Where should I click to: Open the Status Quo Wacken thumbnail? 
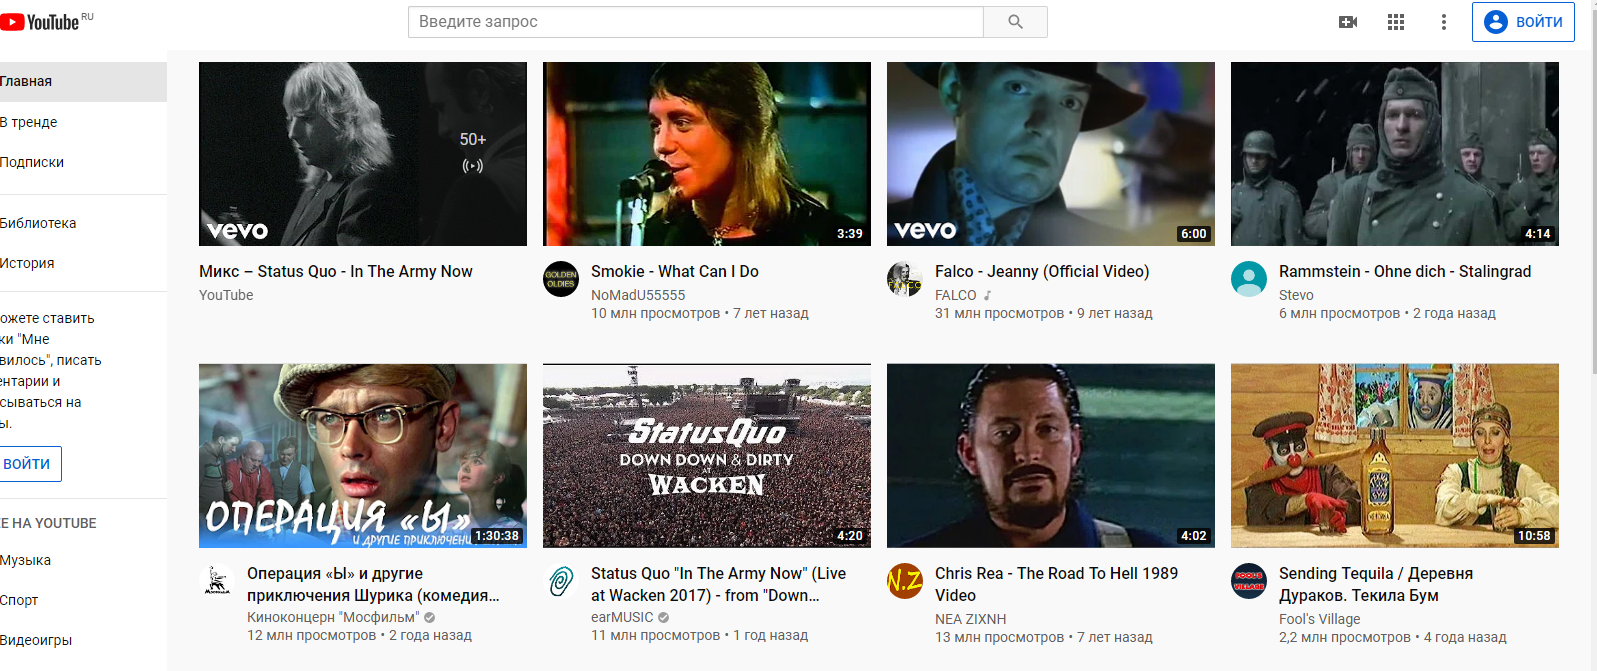707,456
